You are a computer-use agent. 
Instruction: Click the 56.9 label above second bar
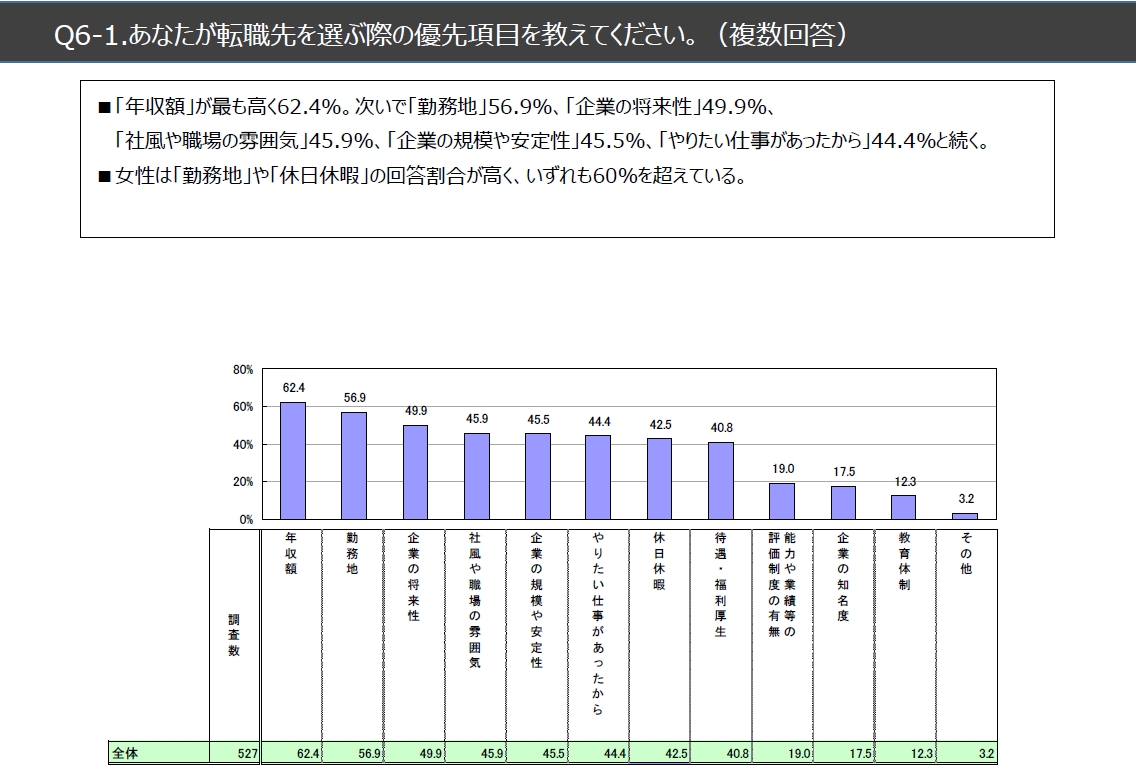click(354, 398)
